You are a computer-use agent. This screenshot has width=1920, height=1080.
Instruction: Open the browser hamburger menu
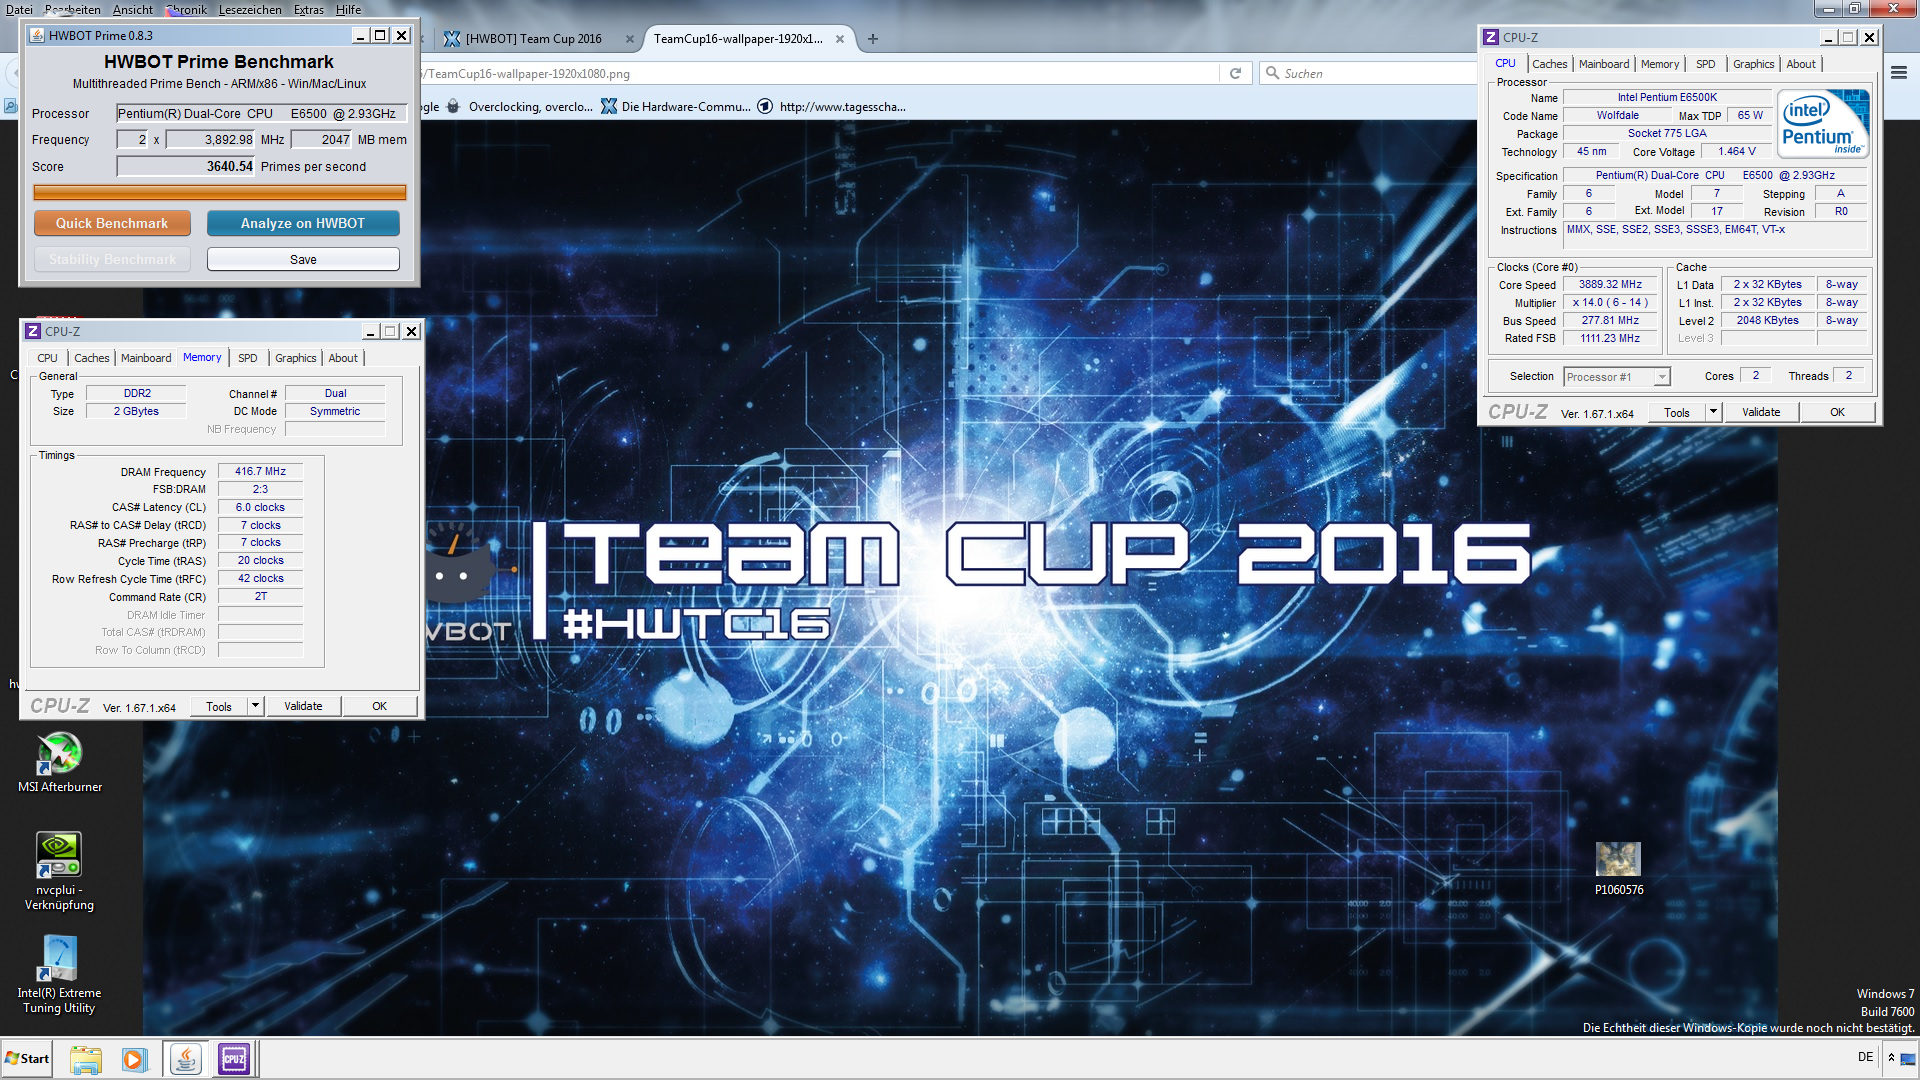[x=1898, y=73]
